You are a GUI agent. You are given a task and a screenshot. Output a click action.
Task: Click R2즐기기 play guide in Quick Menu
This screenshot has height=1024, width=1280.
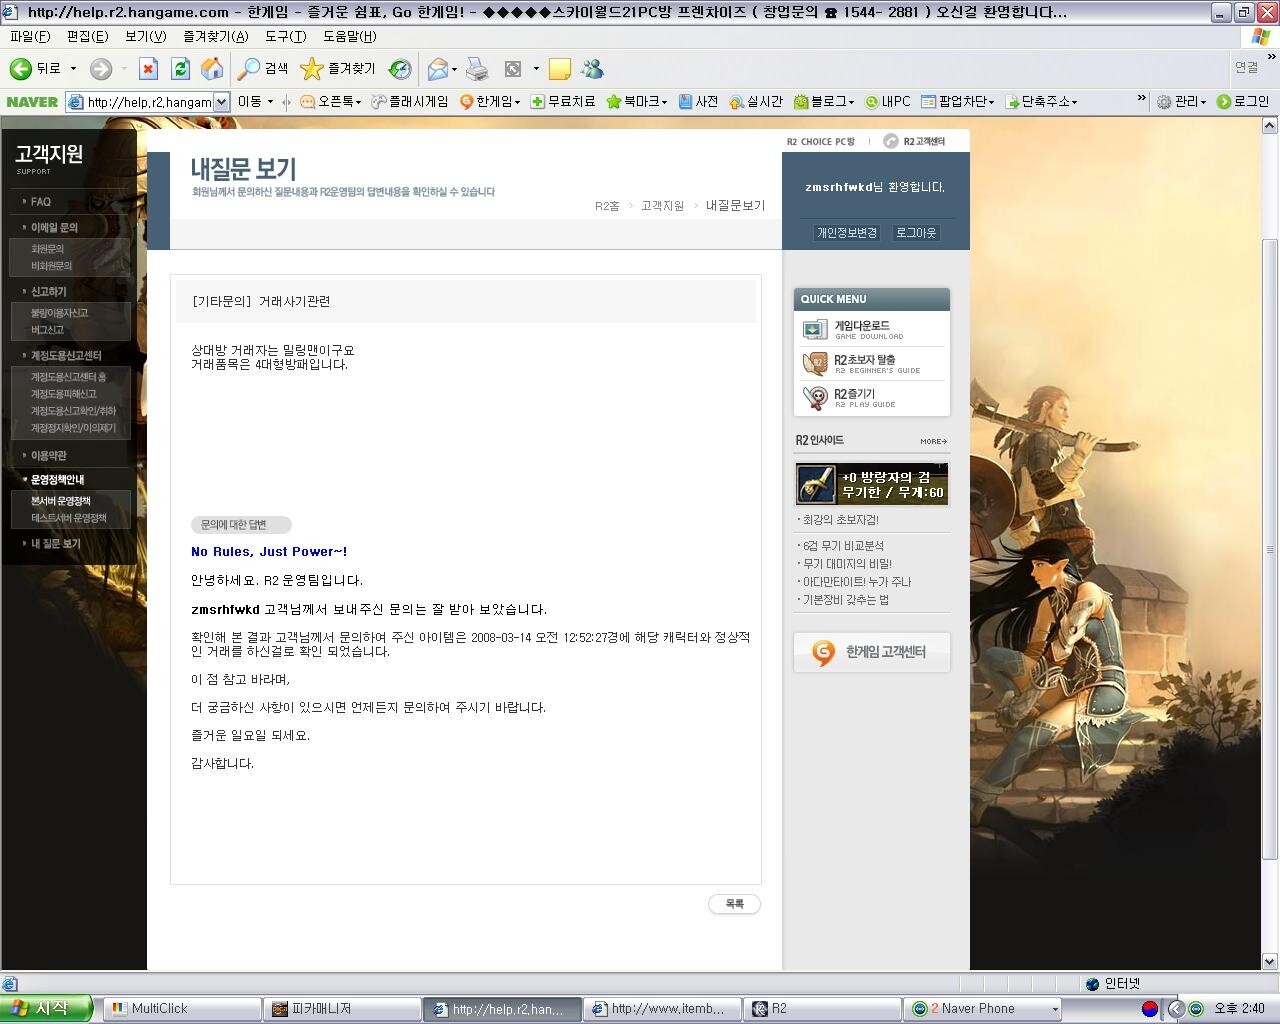point(872,397)
